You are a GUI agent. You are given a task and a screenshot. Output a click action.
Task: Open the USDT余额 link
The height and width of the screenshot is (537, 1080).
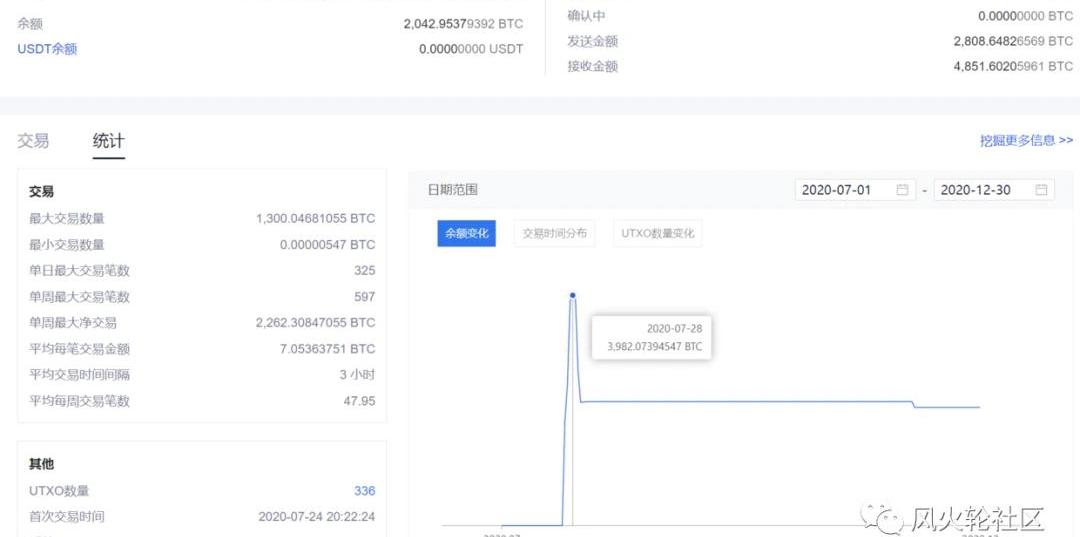pos(47,49)
